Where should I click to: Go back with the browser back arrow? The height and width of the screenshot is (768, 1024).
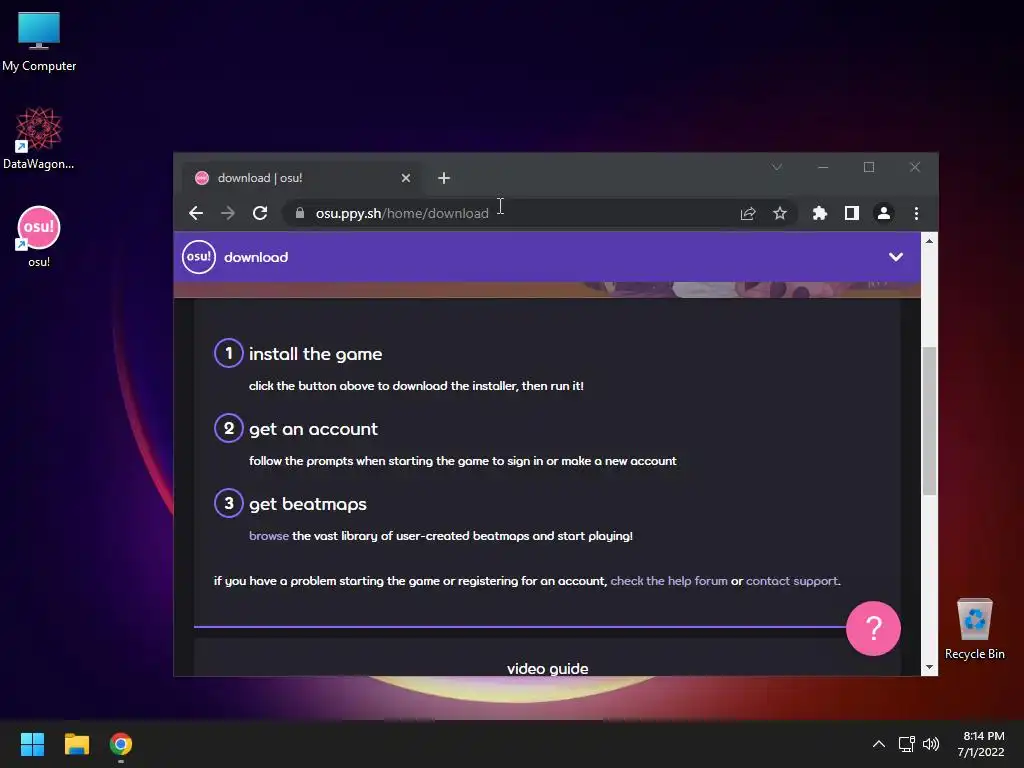coord(196,213)
